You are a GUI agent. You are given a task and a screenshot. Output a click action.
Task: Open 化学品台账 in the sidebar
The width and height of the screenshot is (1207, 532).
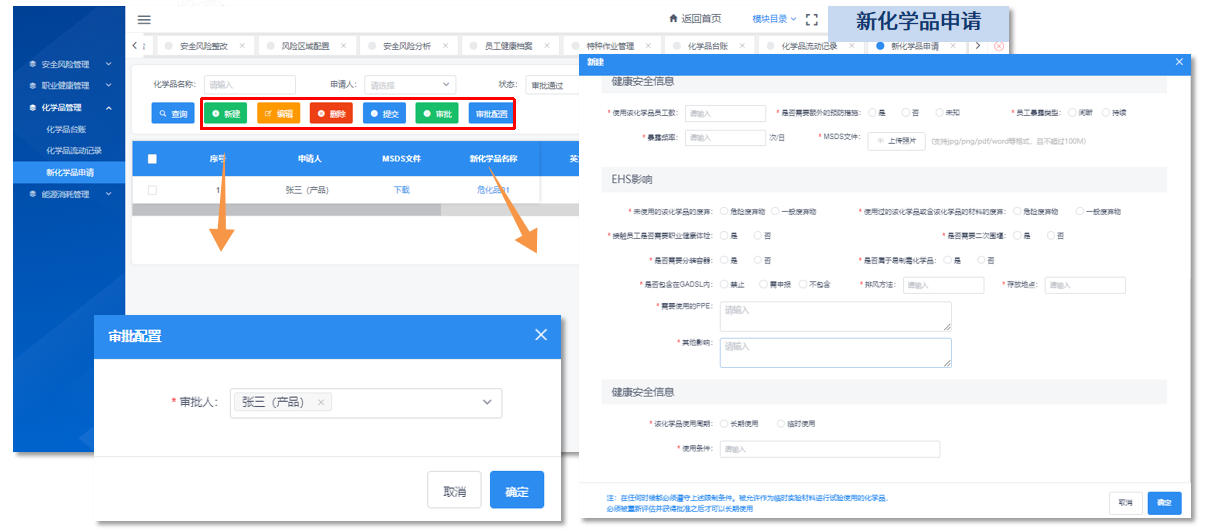[x=68, y=129]
